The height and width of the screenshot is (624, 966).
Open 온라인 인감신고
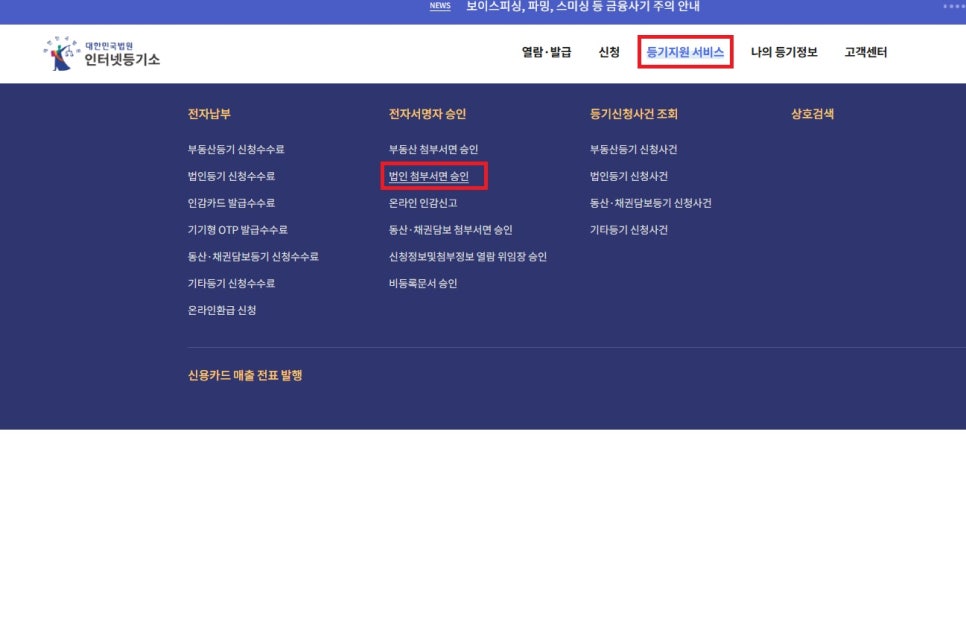pos(423,203)
